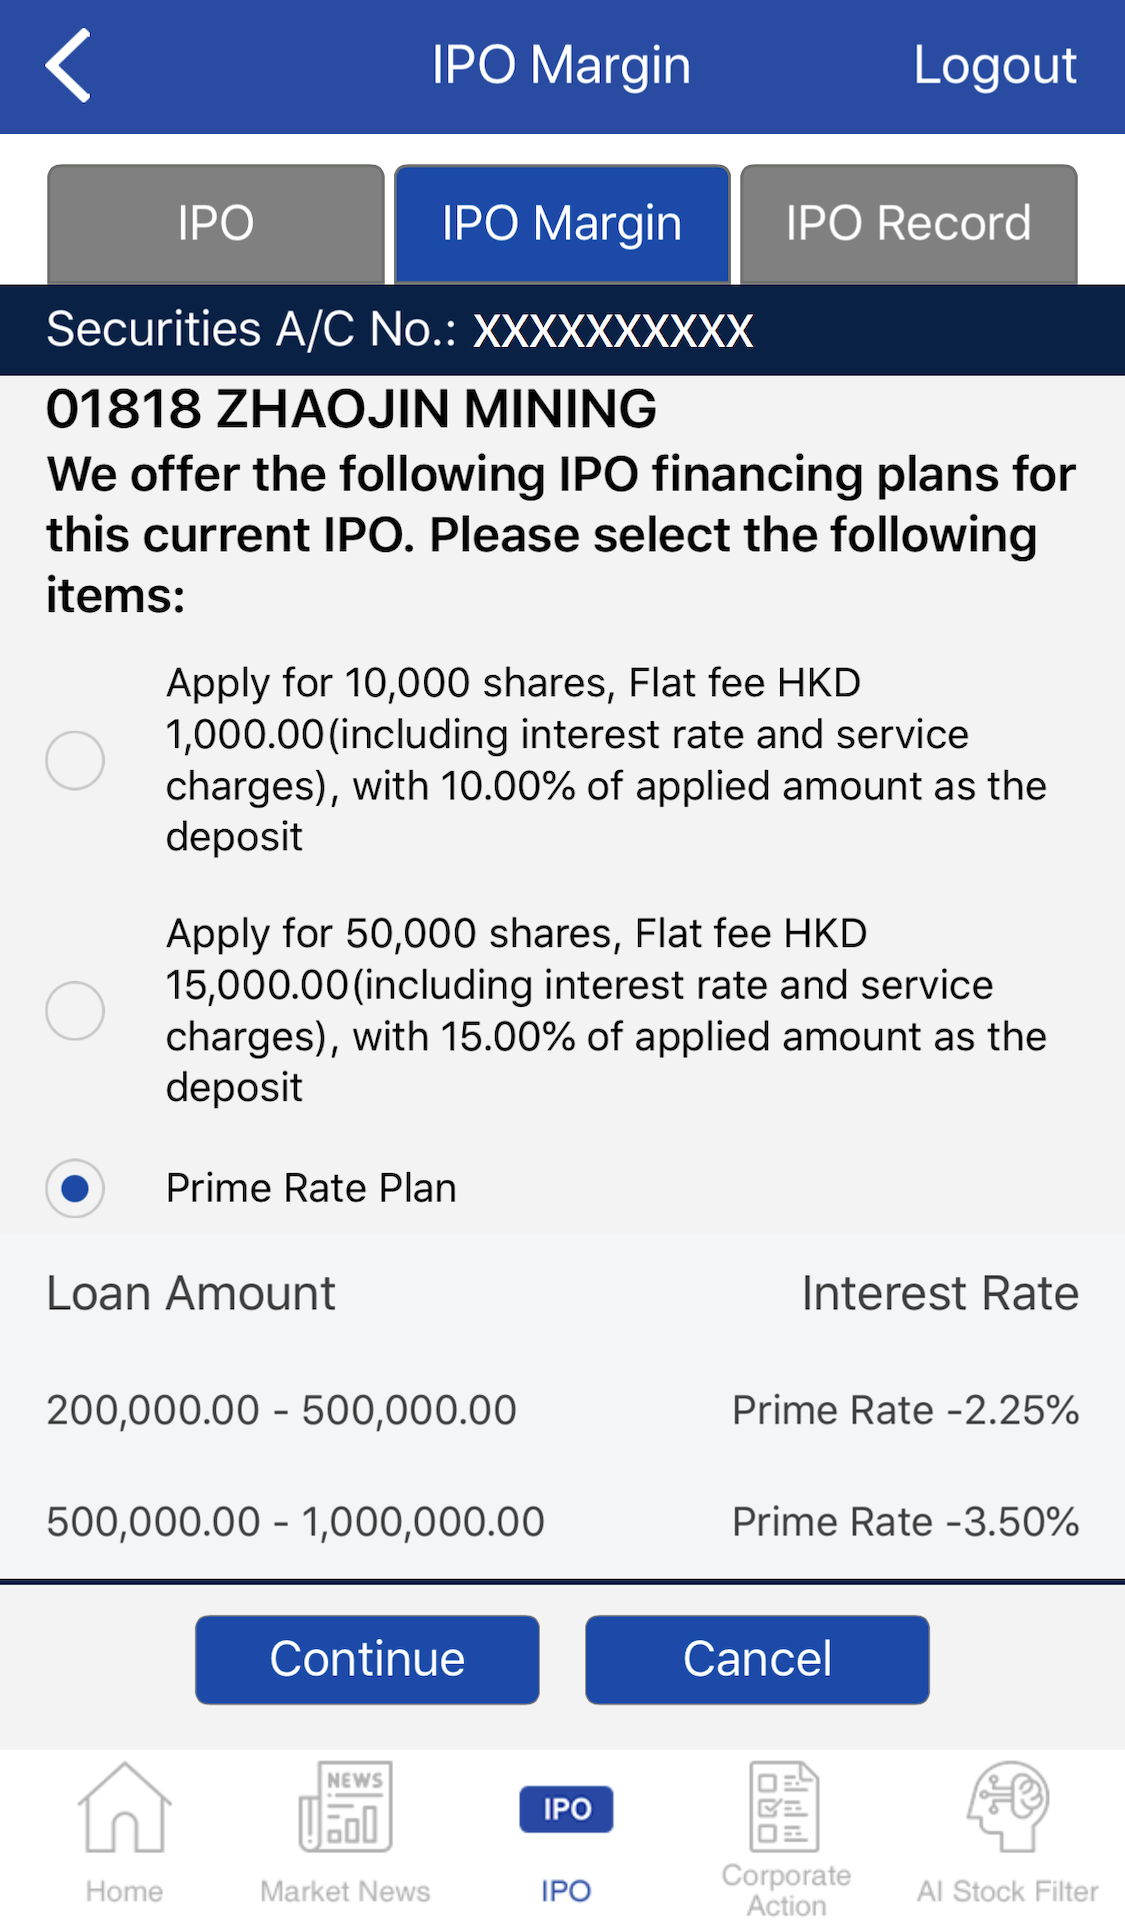Choose the 50,000 shares financing option
Viewport: 1125px width, 1930px height.
click(75, 1011)
